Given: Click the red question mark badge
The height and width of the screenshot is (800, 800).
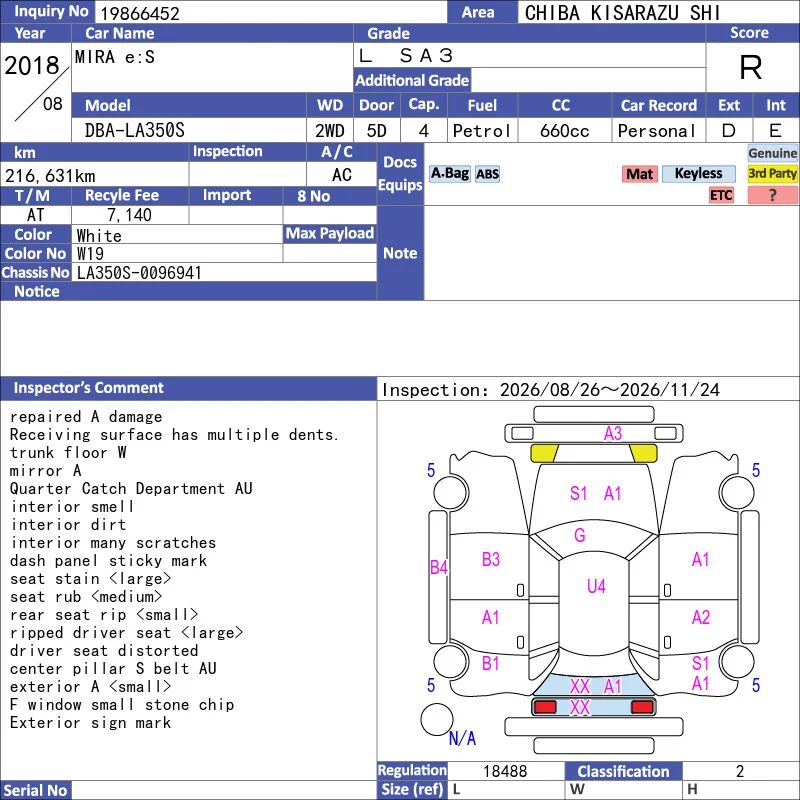Looking at the screenshot, I should point(772,195).
